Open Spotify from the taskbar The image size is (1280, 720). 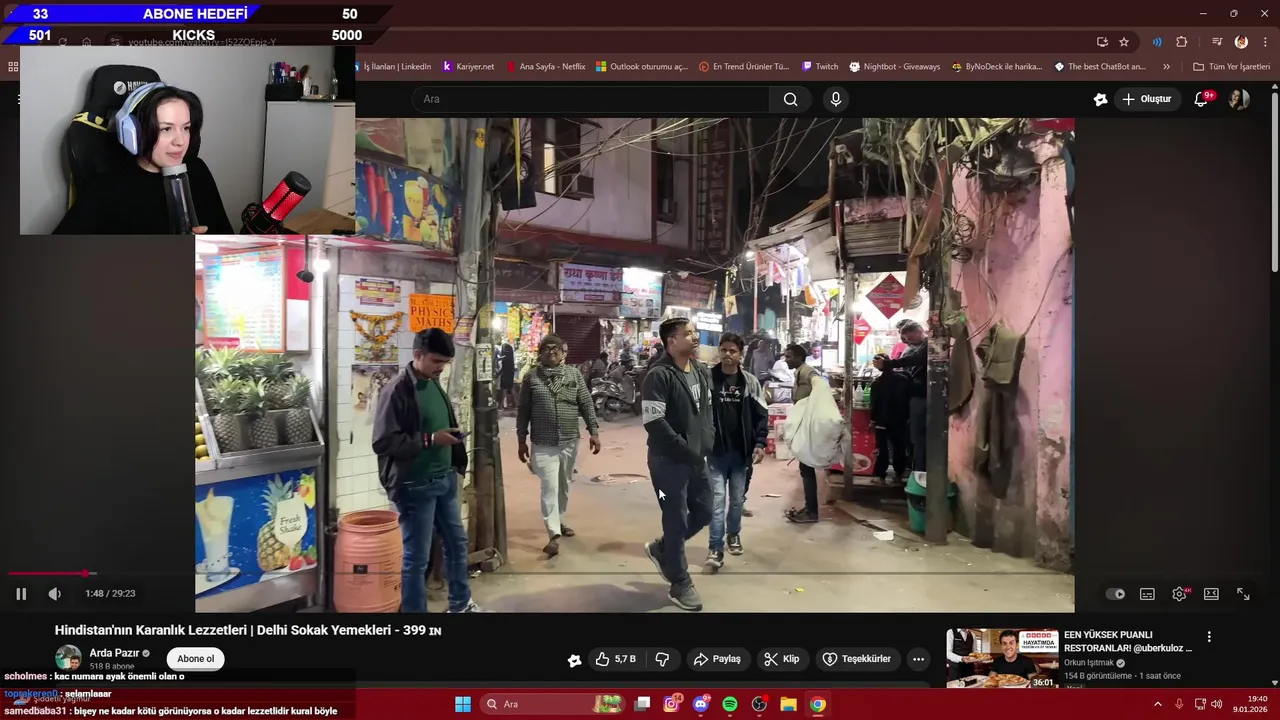730,704
